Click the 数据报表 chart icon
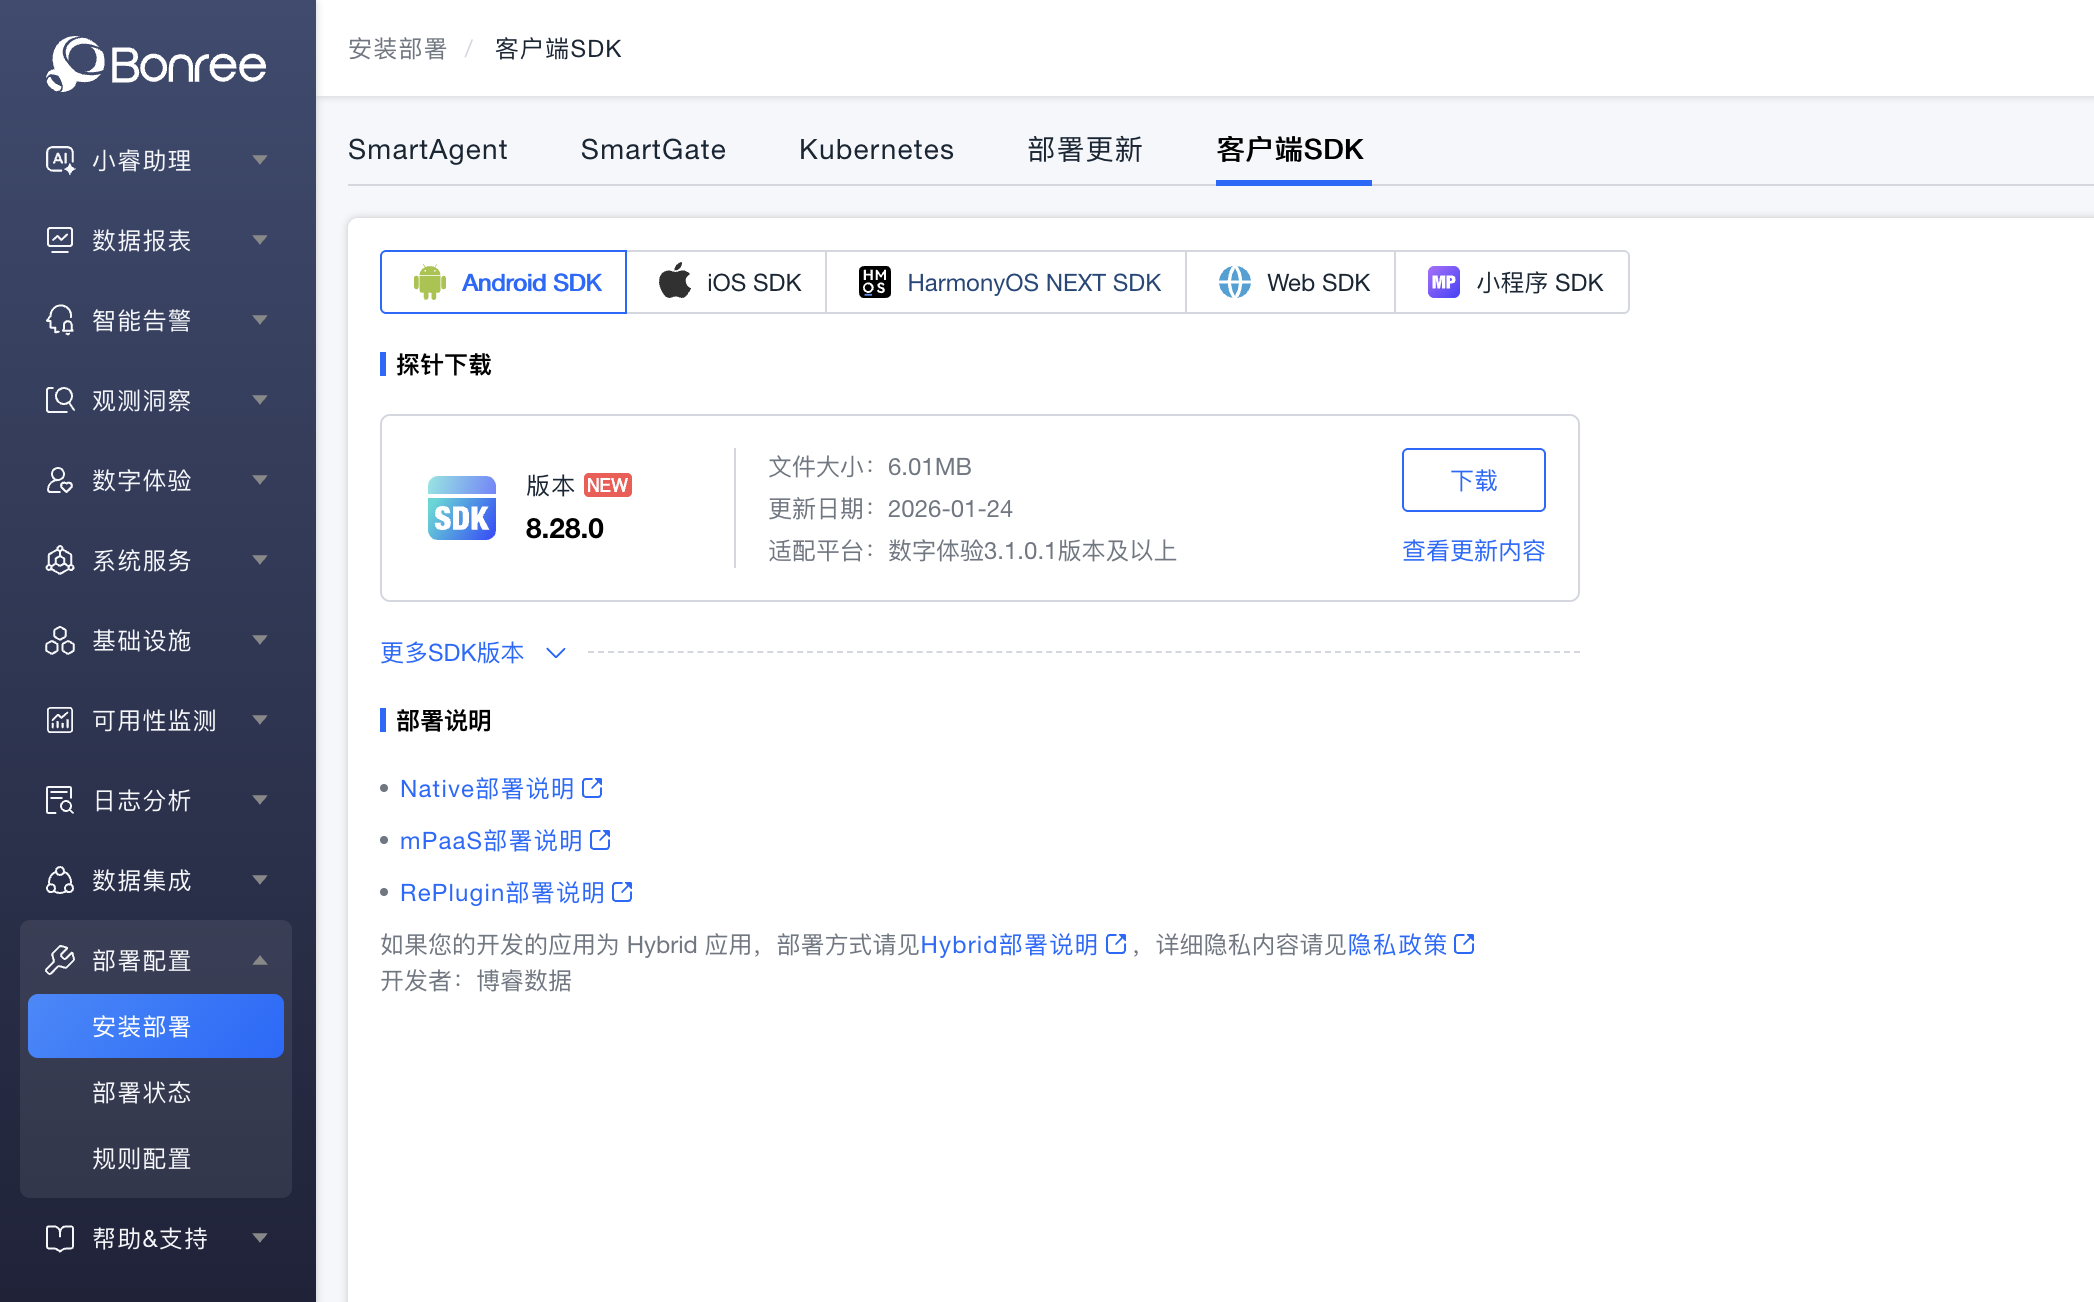The image size is (2094, 1302). tap(60, 240)
